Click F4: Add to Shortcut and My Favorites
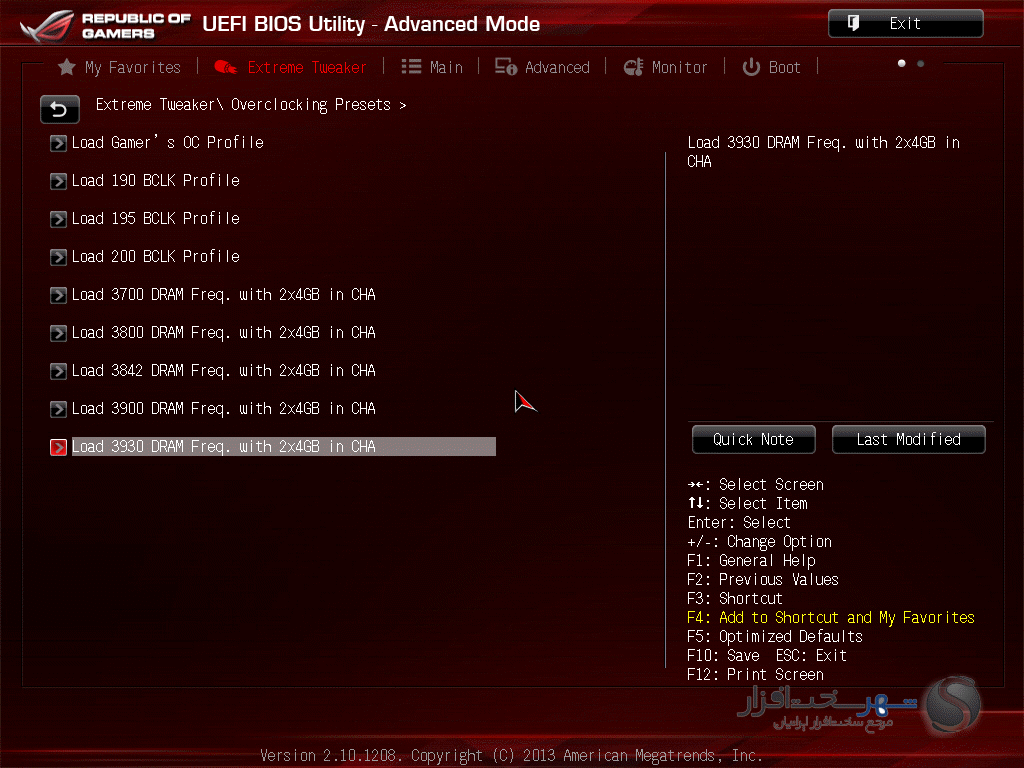1024x768 pixels. coord(831,617)
